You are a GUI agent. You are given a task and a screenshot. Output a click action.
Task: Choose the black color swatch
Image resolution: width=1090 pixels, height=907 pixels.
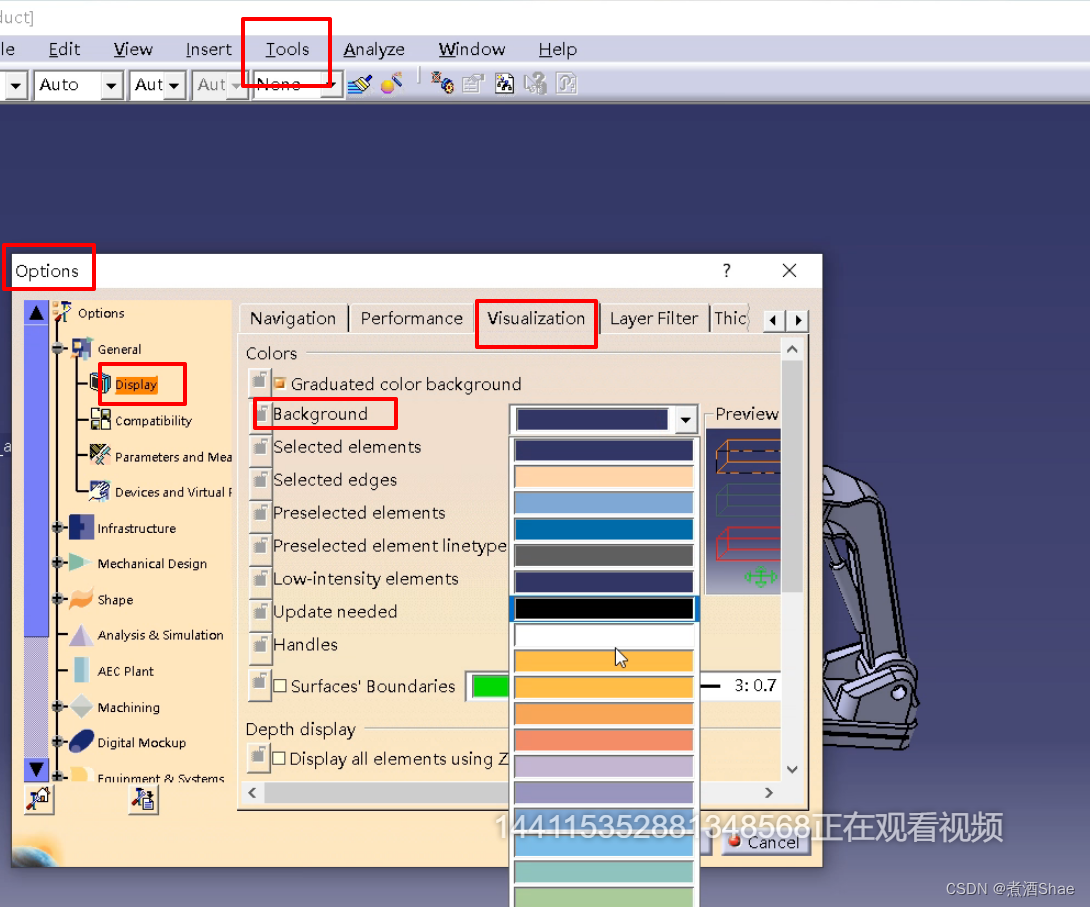604,609
